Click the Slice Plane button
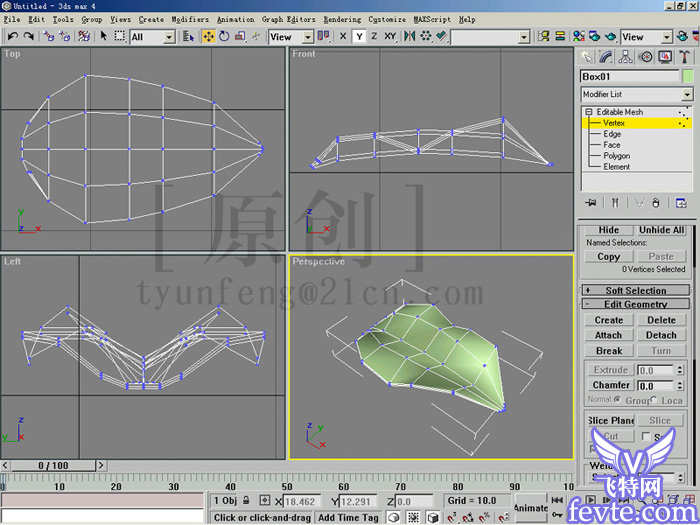700x525 pixels. (x=611, y=421)
